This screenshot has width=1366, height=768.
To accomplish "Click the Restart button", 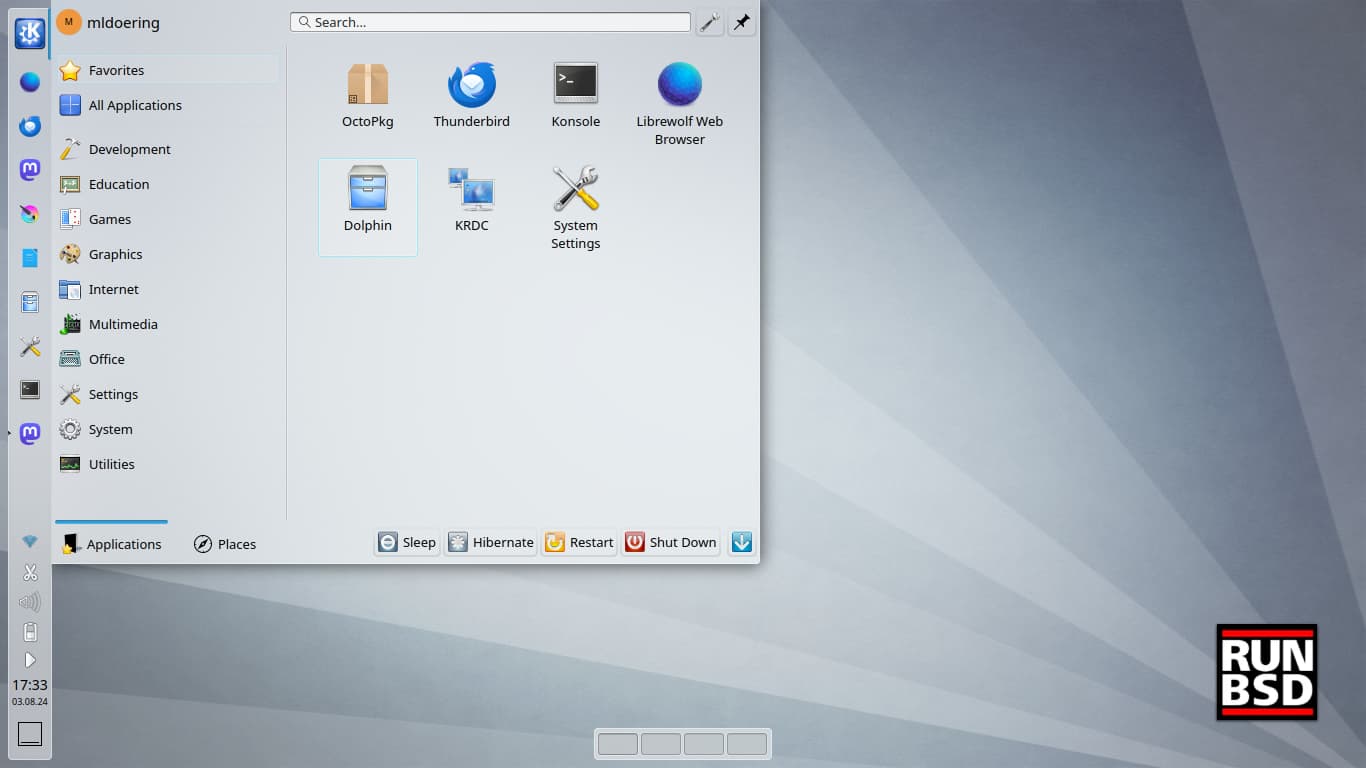I will (579, 542).
